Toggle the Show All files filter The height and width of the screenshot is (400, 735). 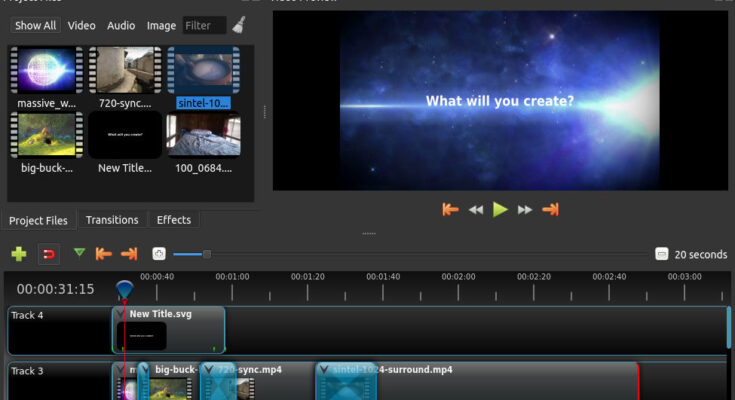(35, 25)
